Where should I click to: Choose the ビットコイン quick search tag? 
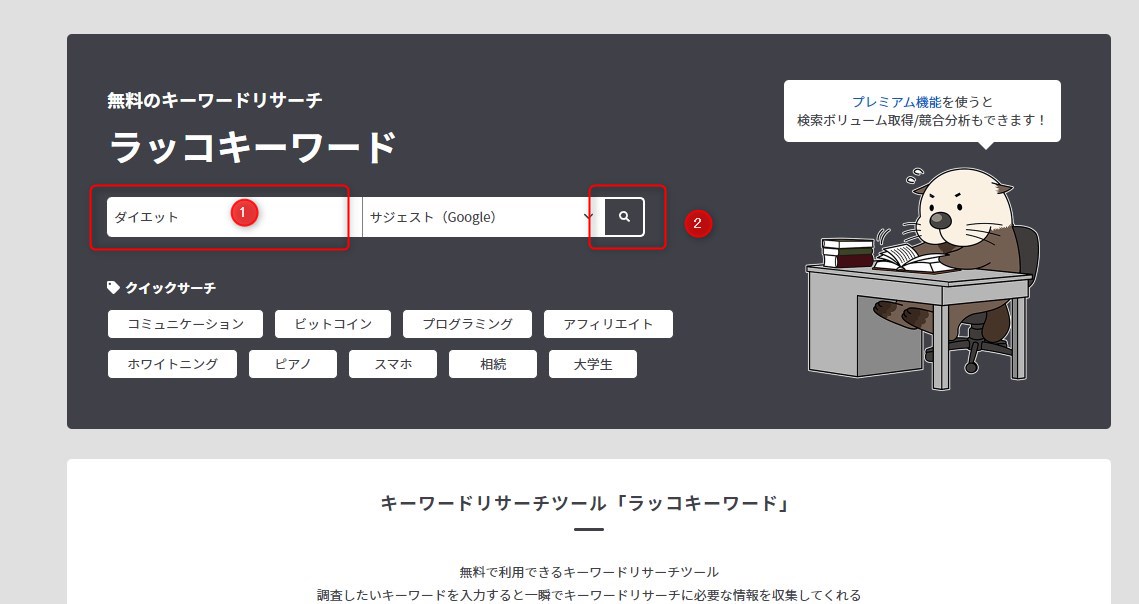point(333,324)
